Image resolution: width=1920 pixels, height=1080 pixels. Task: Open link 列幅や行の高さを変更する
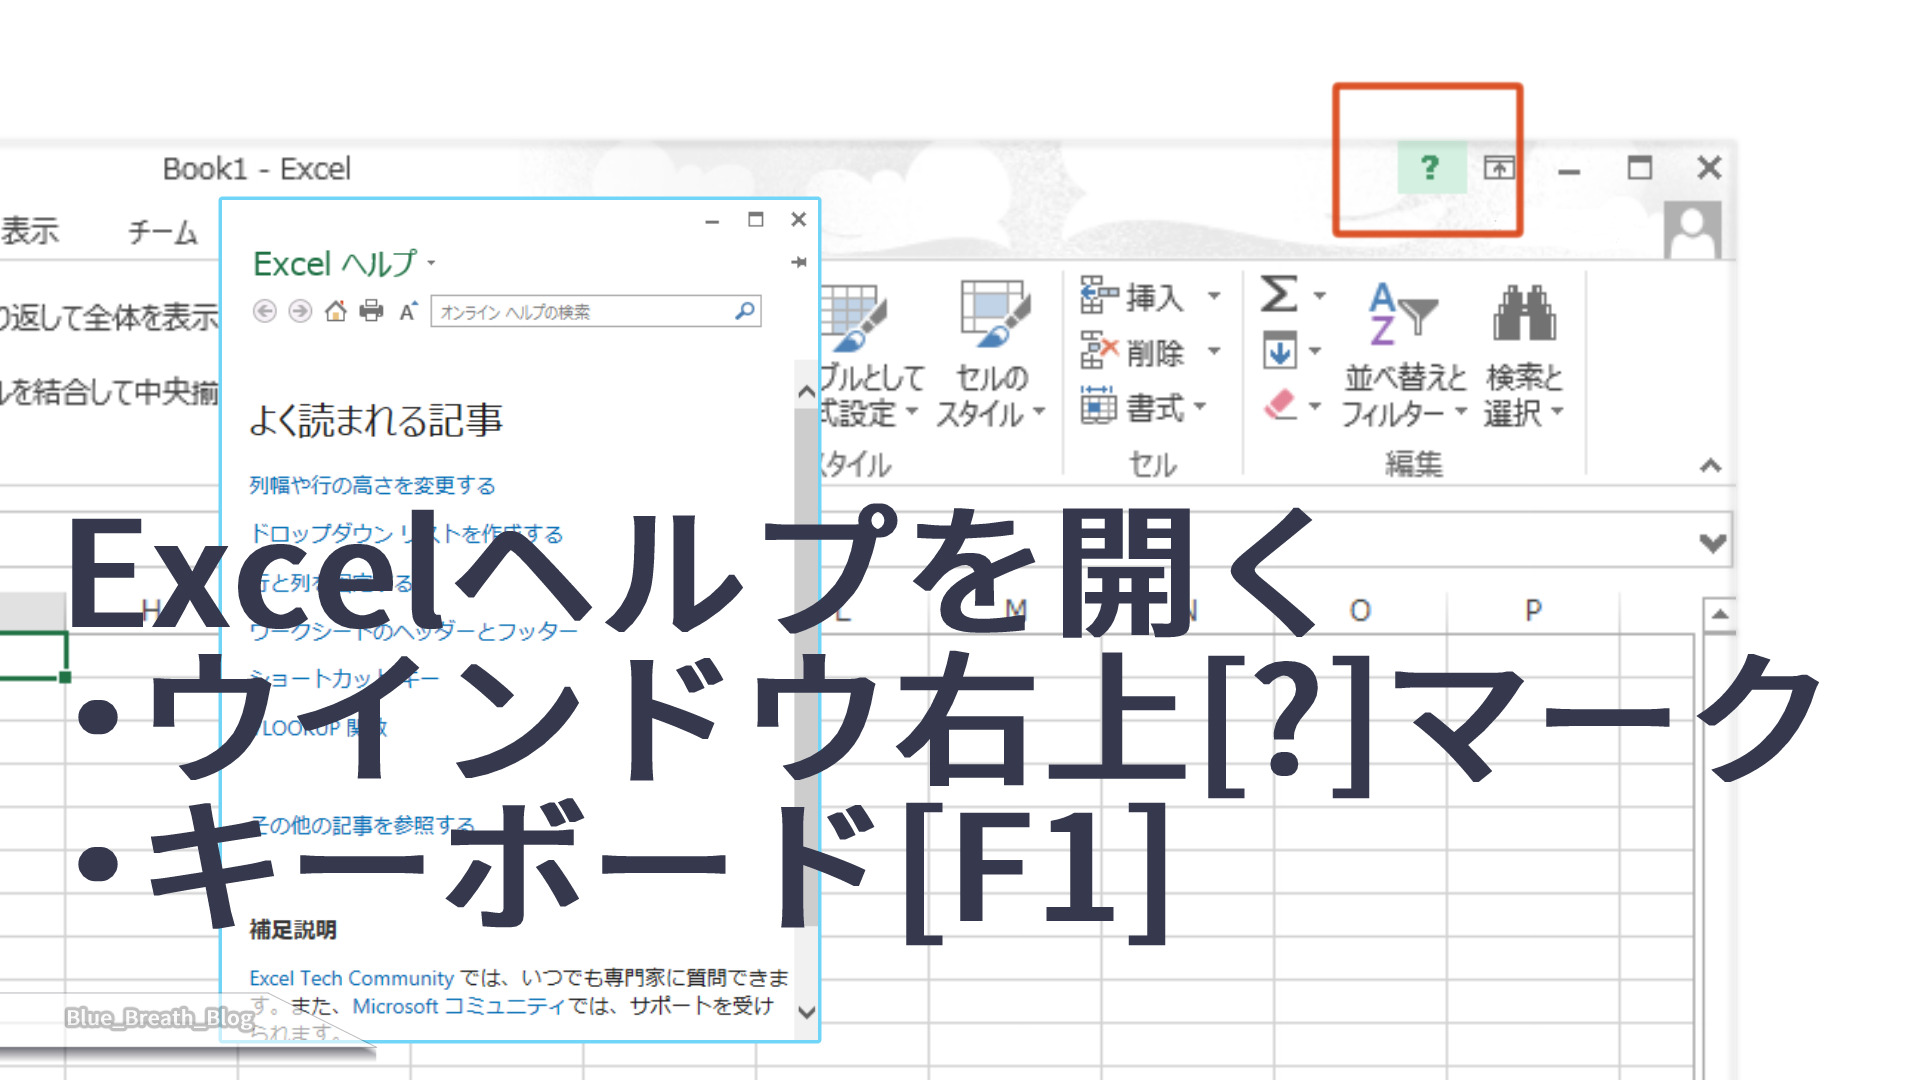pos(372,485)
